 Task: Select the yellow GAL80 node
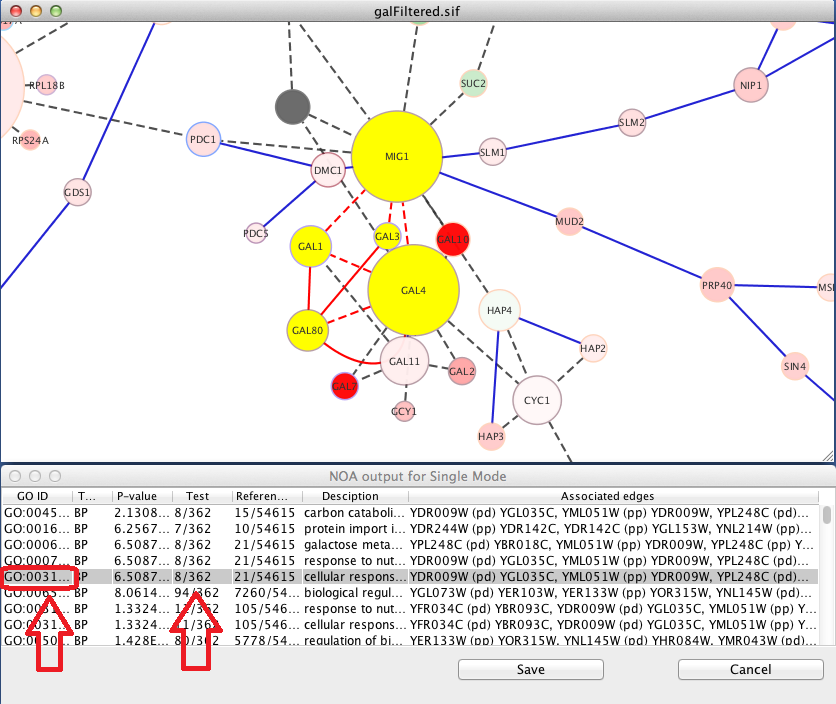[x=307, y=329]
